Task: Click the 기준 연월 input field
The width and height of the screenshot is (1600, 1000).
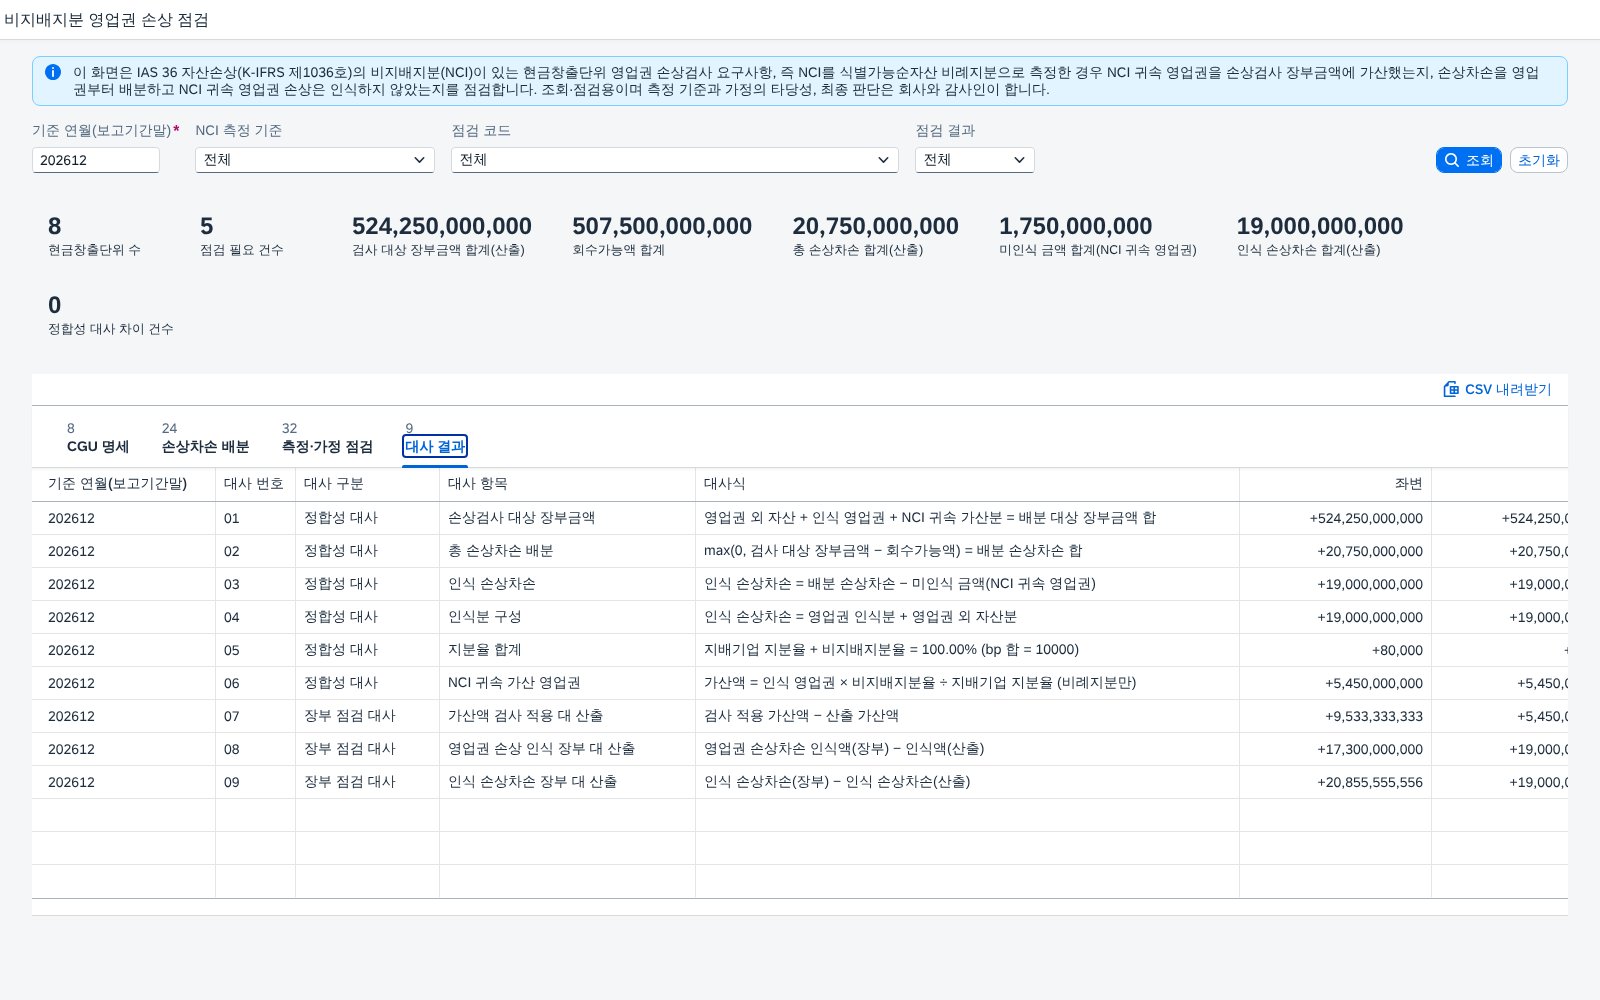Action: 96,160
